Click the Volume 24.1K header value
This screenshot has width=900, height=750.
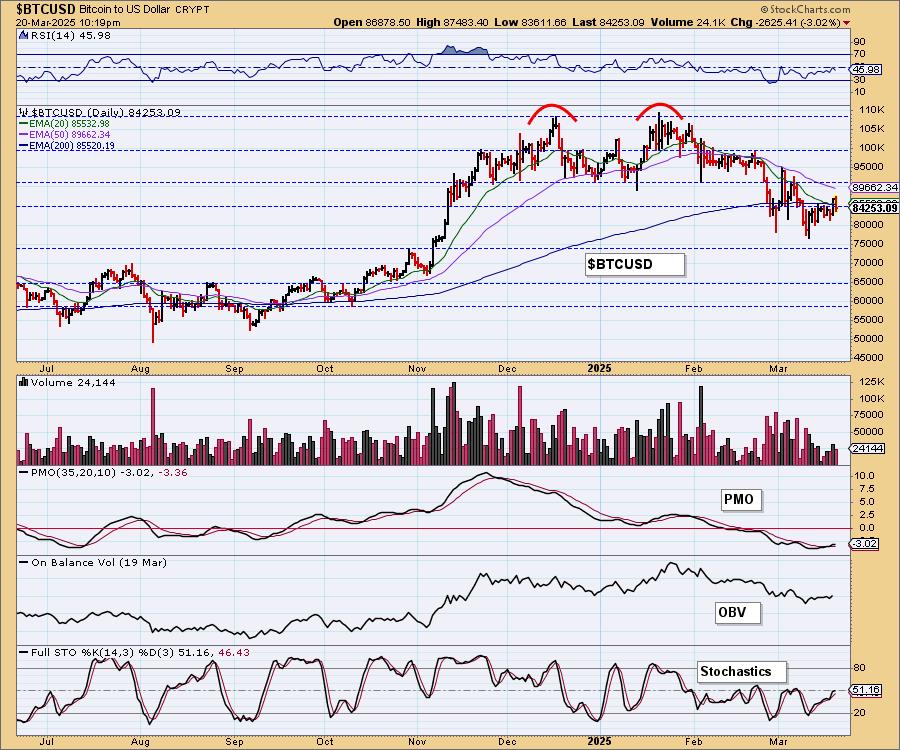pos(689,22)
